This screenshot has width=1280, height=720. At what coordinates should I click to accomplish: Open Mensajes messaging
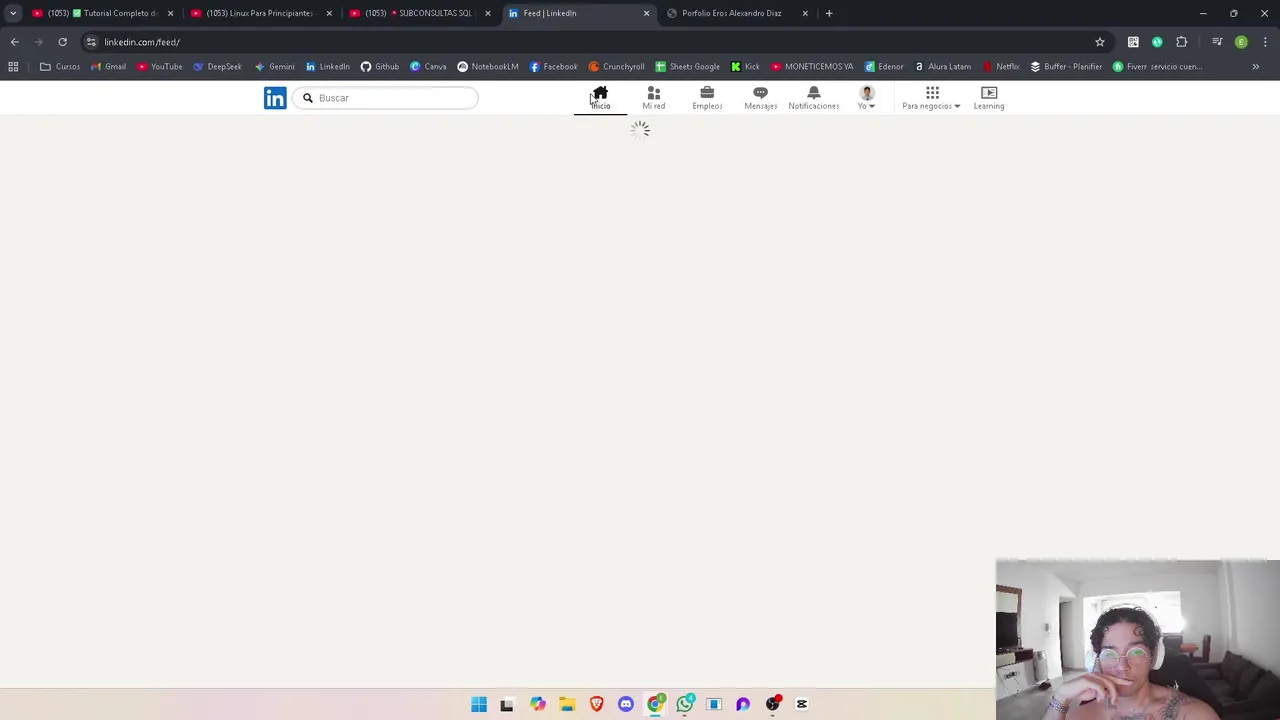pos(760,98)
